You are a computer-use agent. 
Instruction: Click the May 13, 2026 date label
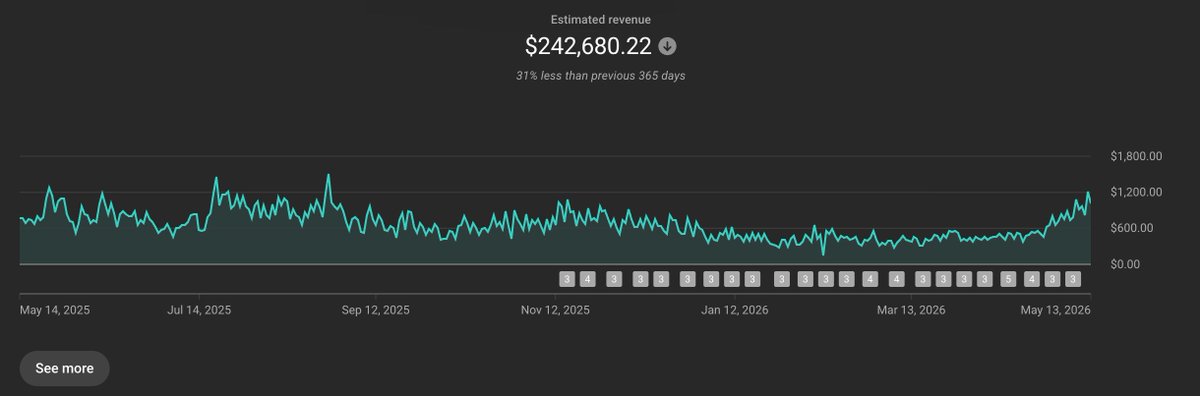(x=1055, y=310)
